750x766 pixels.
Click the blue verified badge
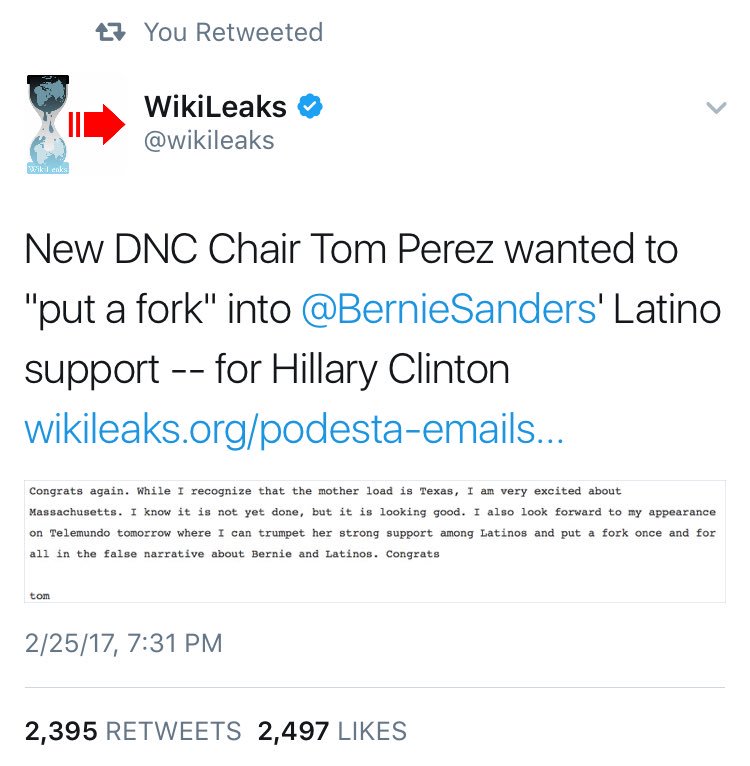310,106
